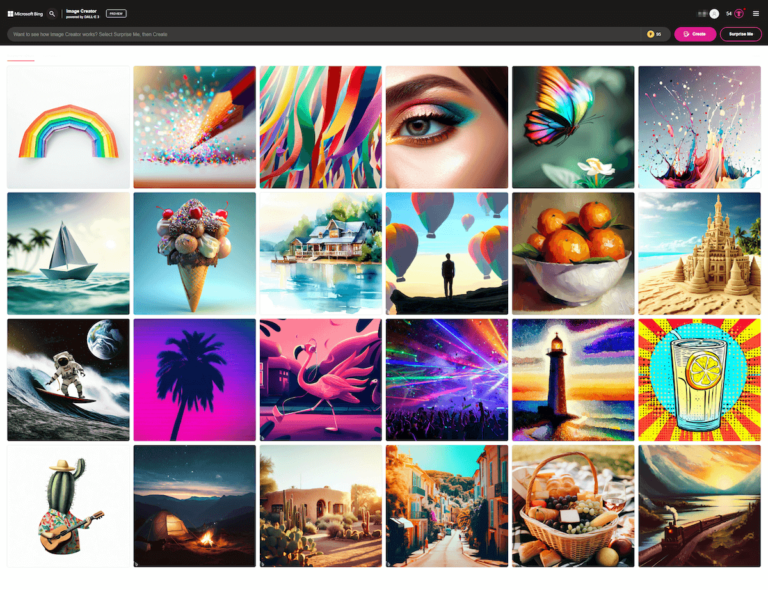The height and width of the screenshot is (590, 768).
Task: Open the hamburger menu
Action: coord(756,13)
